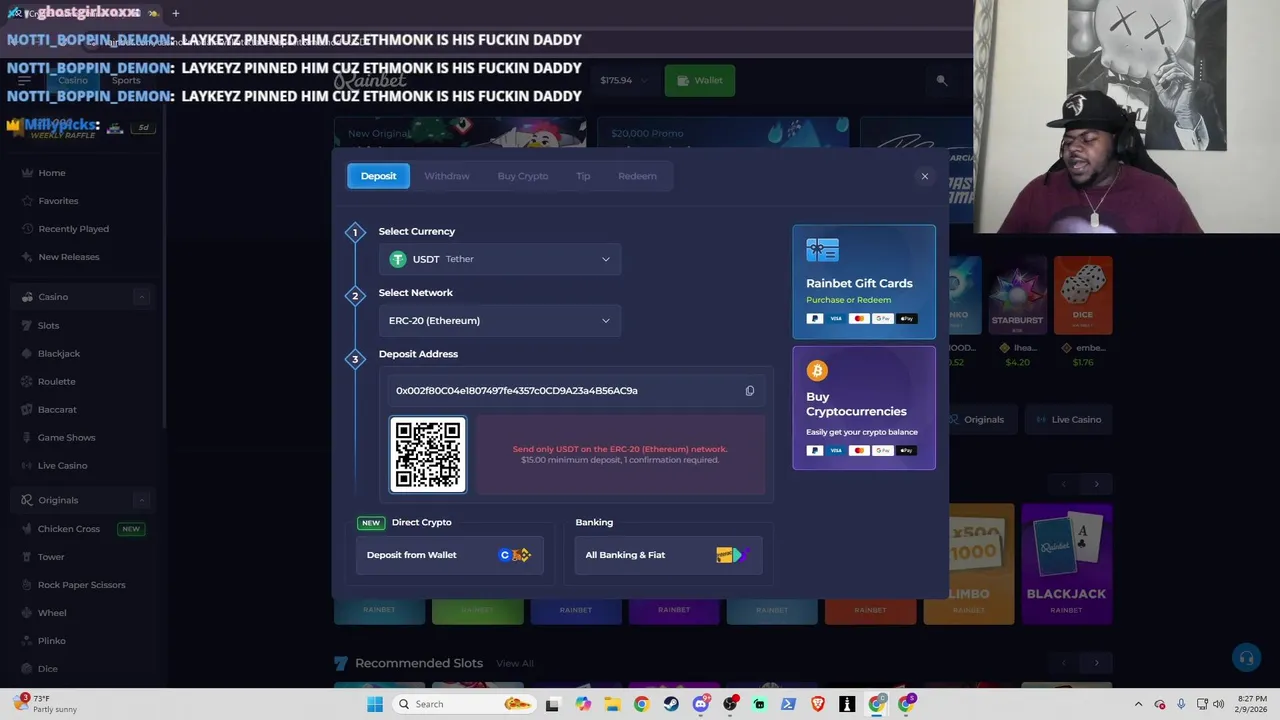Click Recommended Slots next arrow
This screenshot has height=720, width=1280.
click(x=1096, y=663)
